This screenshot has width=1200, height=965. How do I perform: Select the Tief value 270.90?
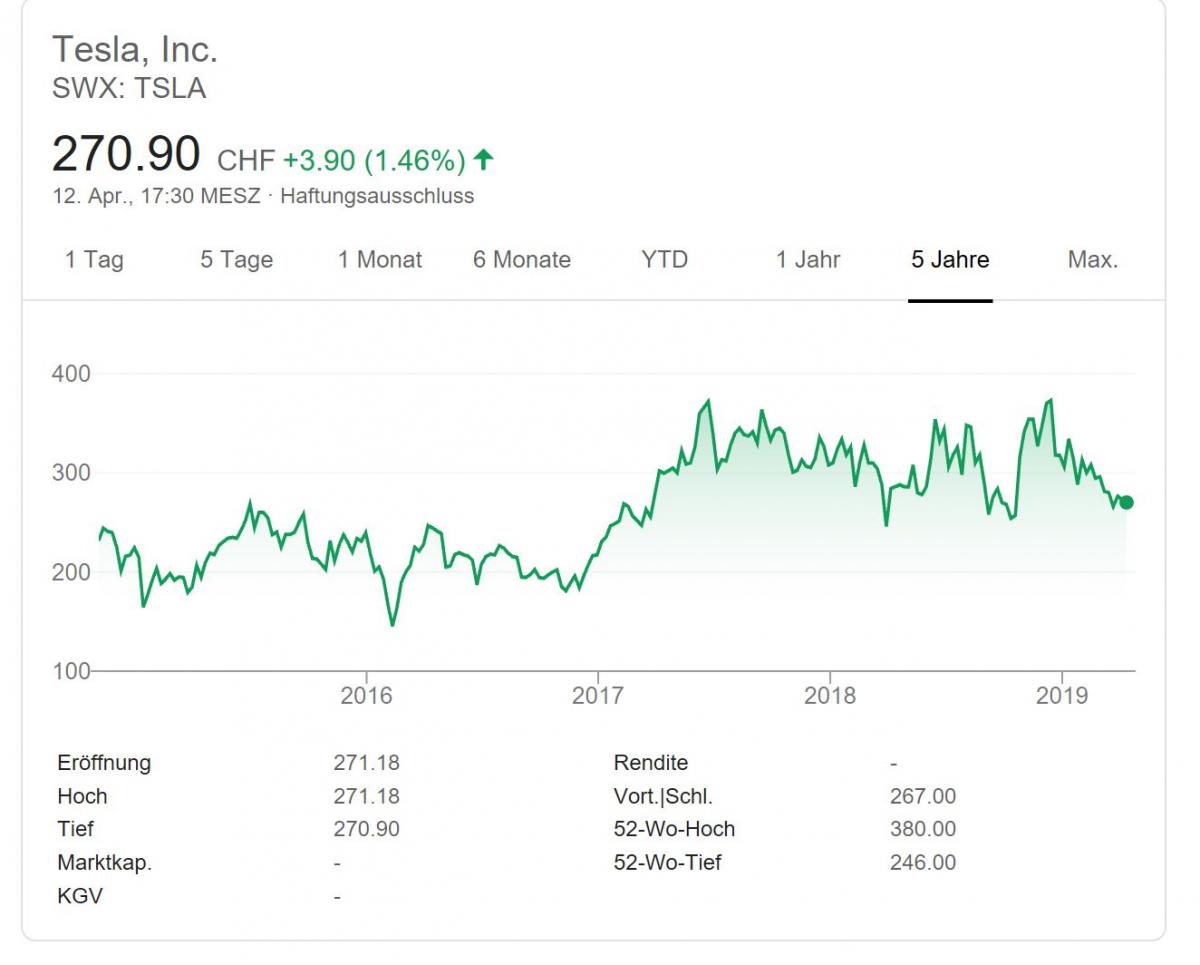click(366, 829)
